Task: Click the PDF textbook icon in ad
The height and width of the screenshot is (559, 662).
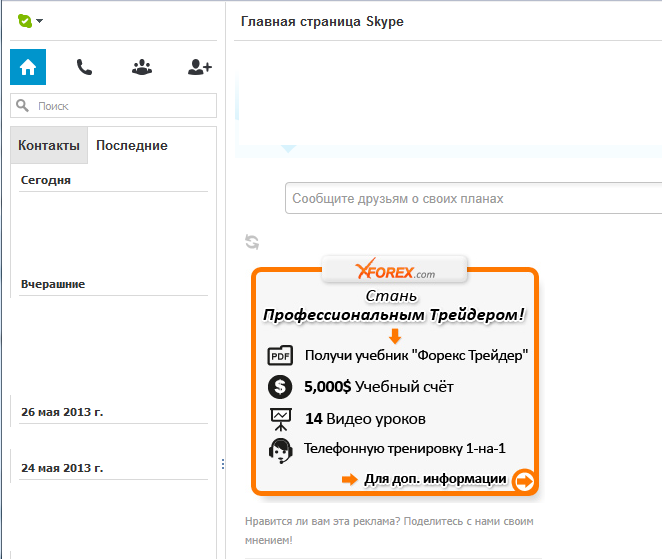Action: 280,355
